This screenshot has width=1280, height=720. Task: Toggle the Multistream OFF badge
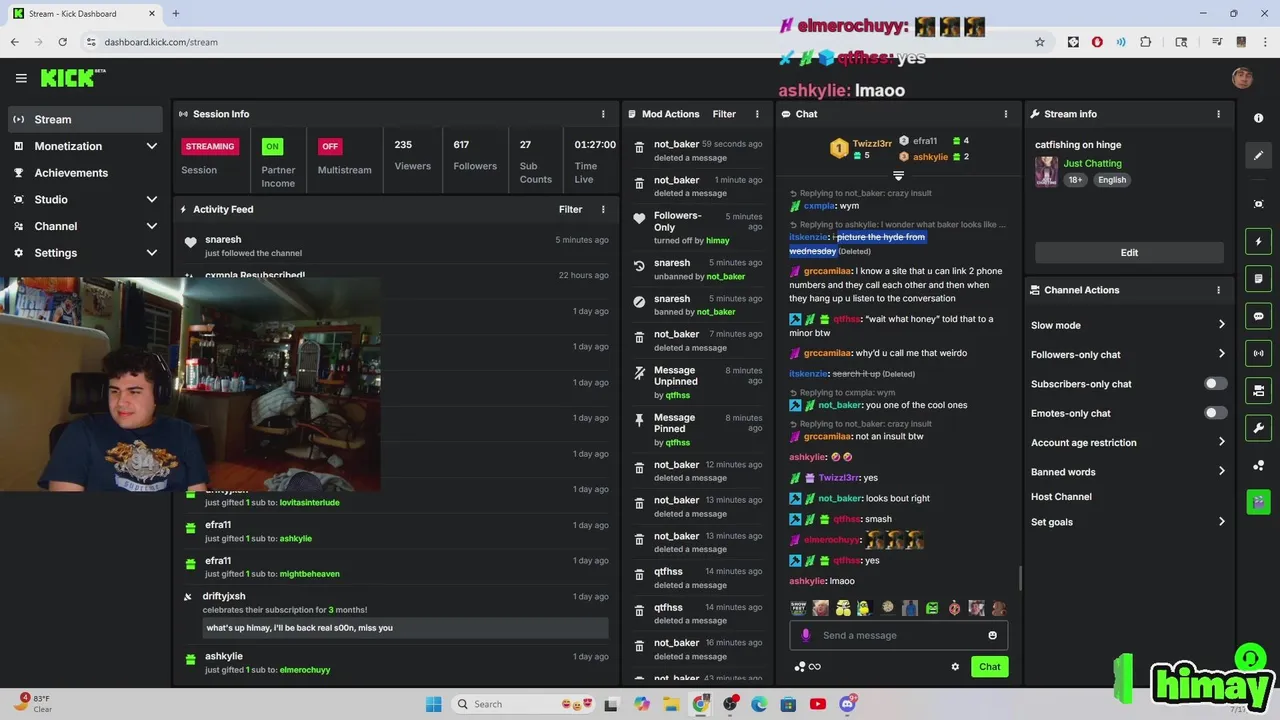(330, 146)
